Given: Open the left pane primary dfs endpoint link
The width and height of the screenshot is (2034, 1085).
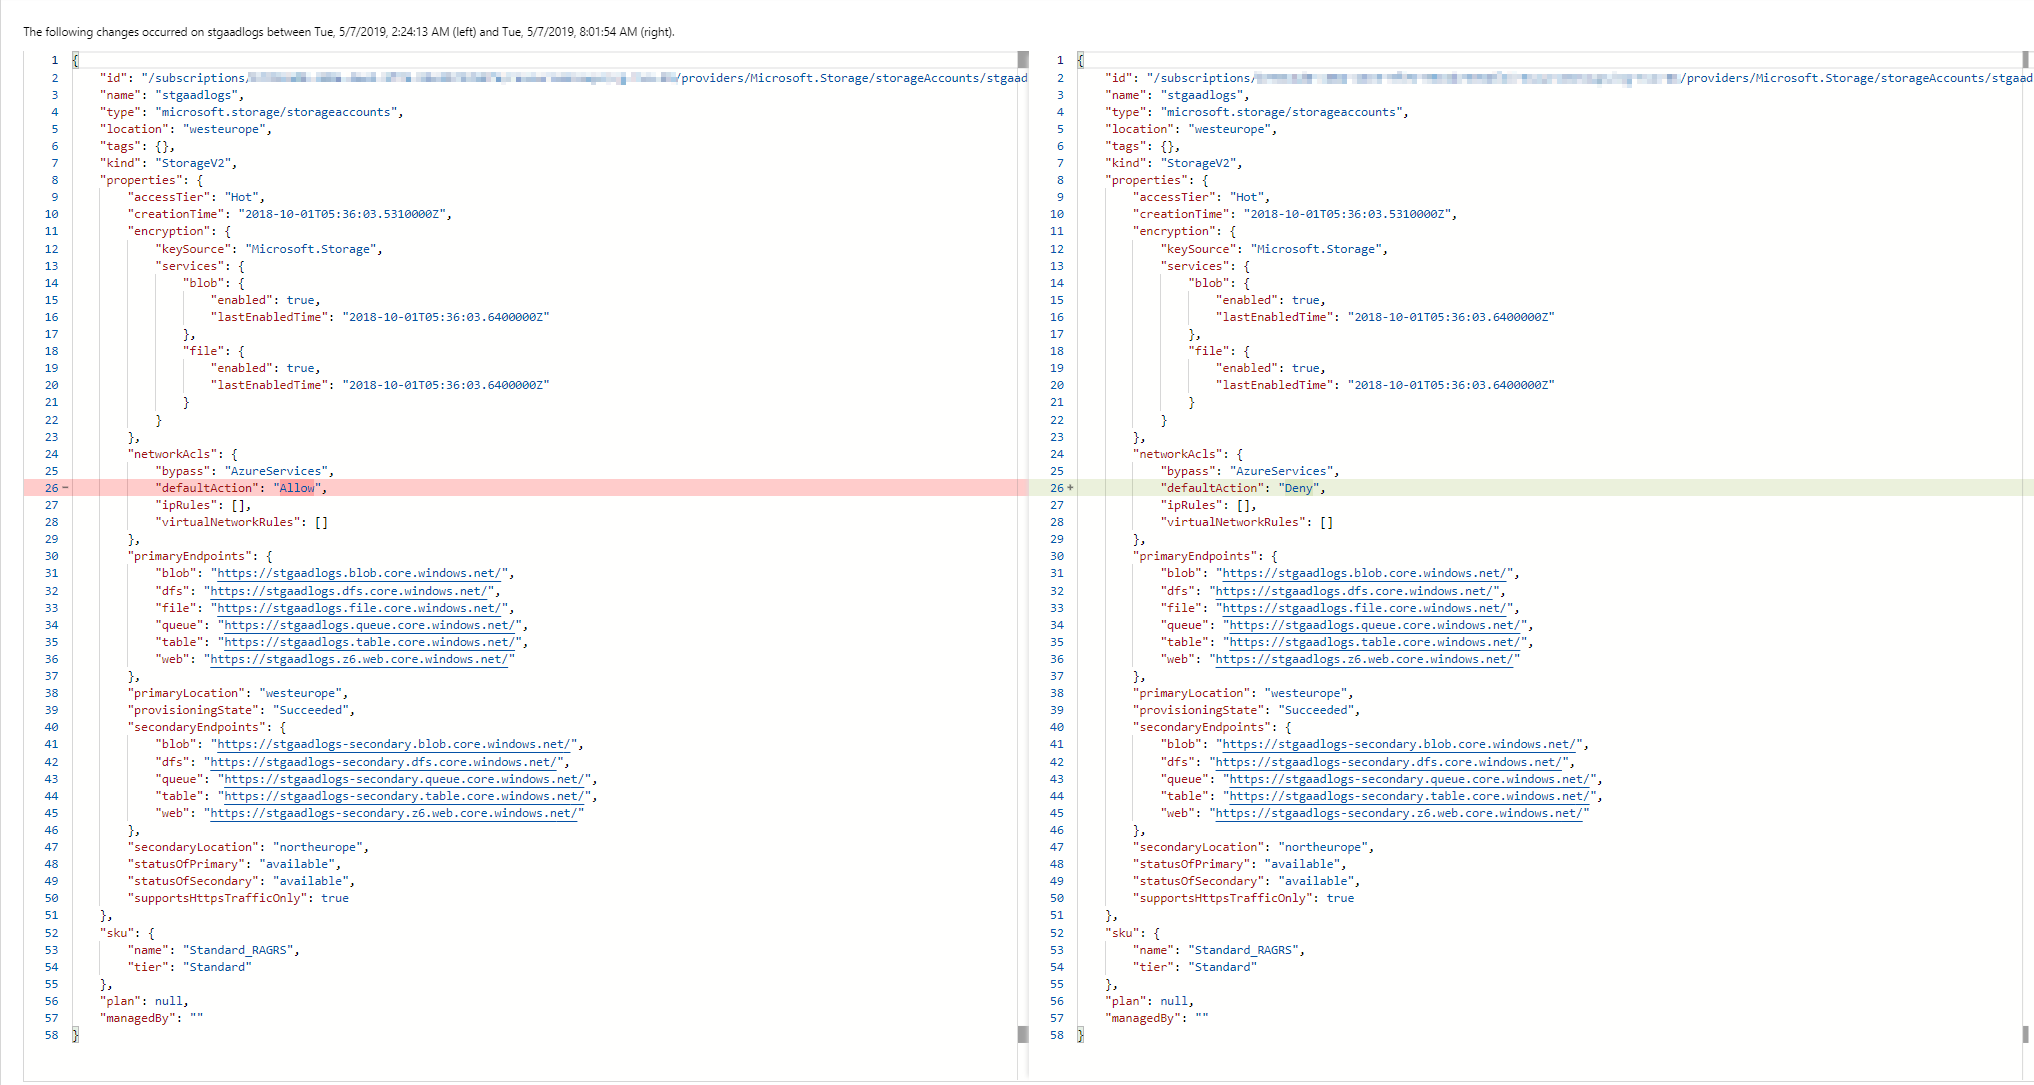Looking at the screenshot, I should [350, 591].
